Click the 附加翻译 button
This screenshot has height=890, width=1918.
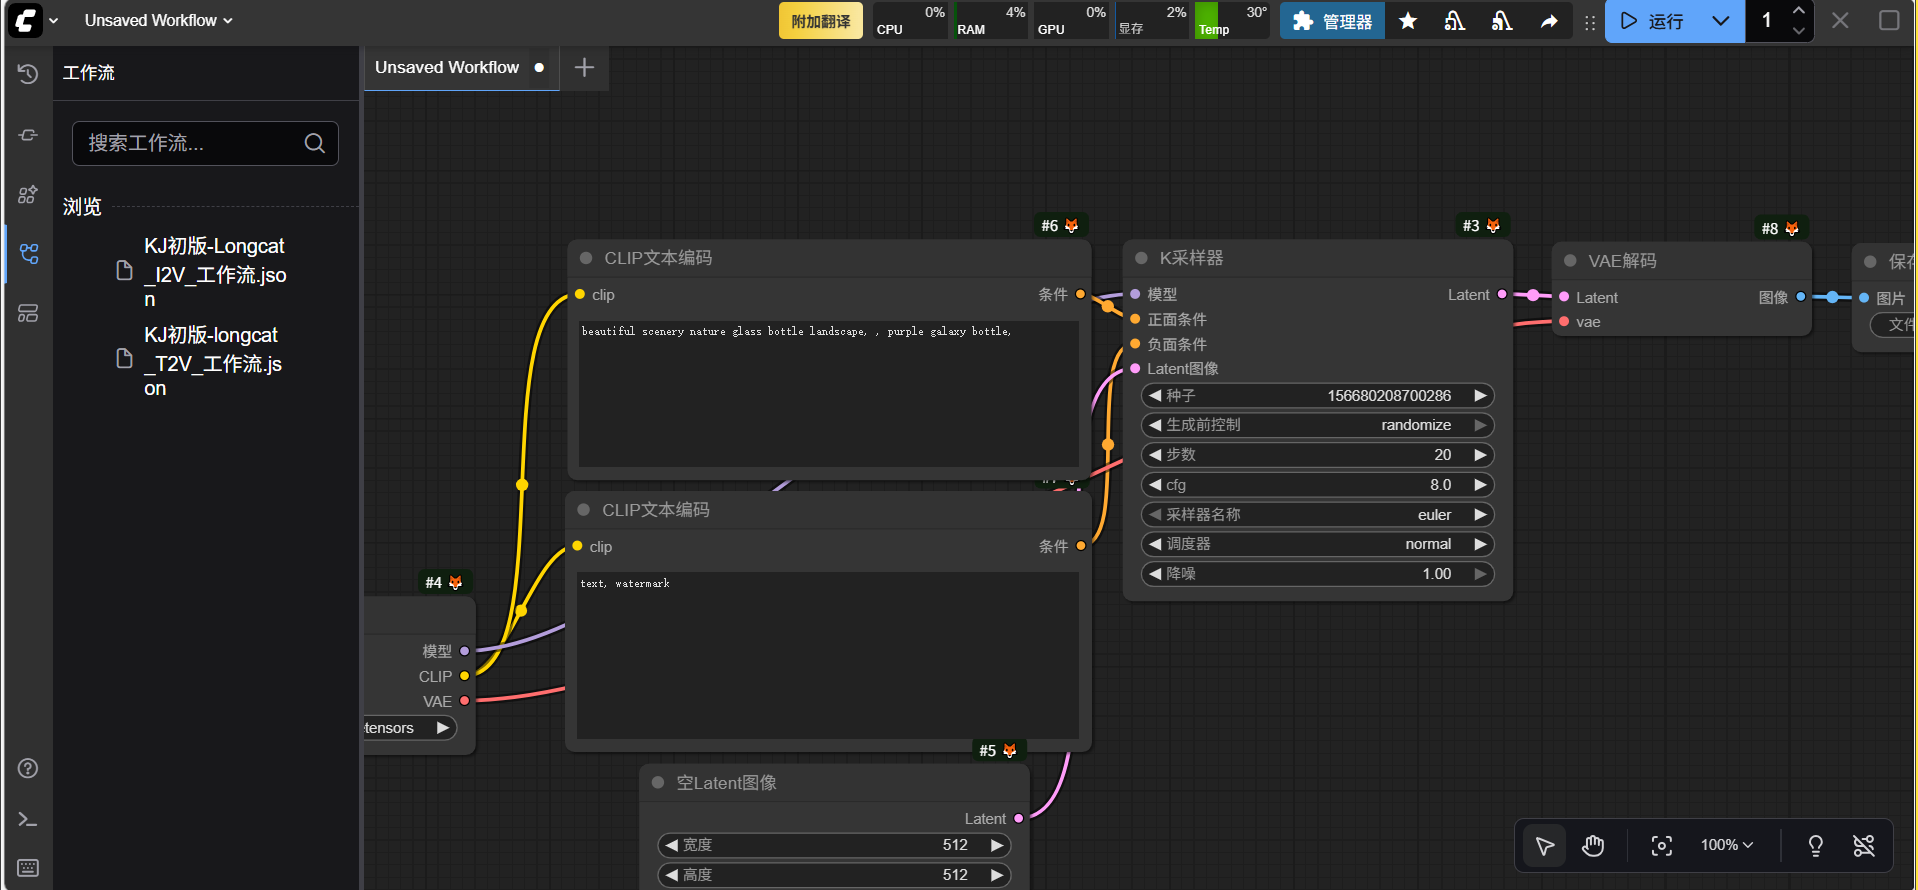click(820, 21)
